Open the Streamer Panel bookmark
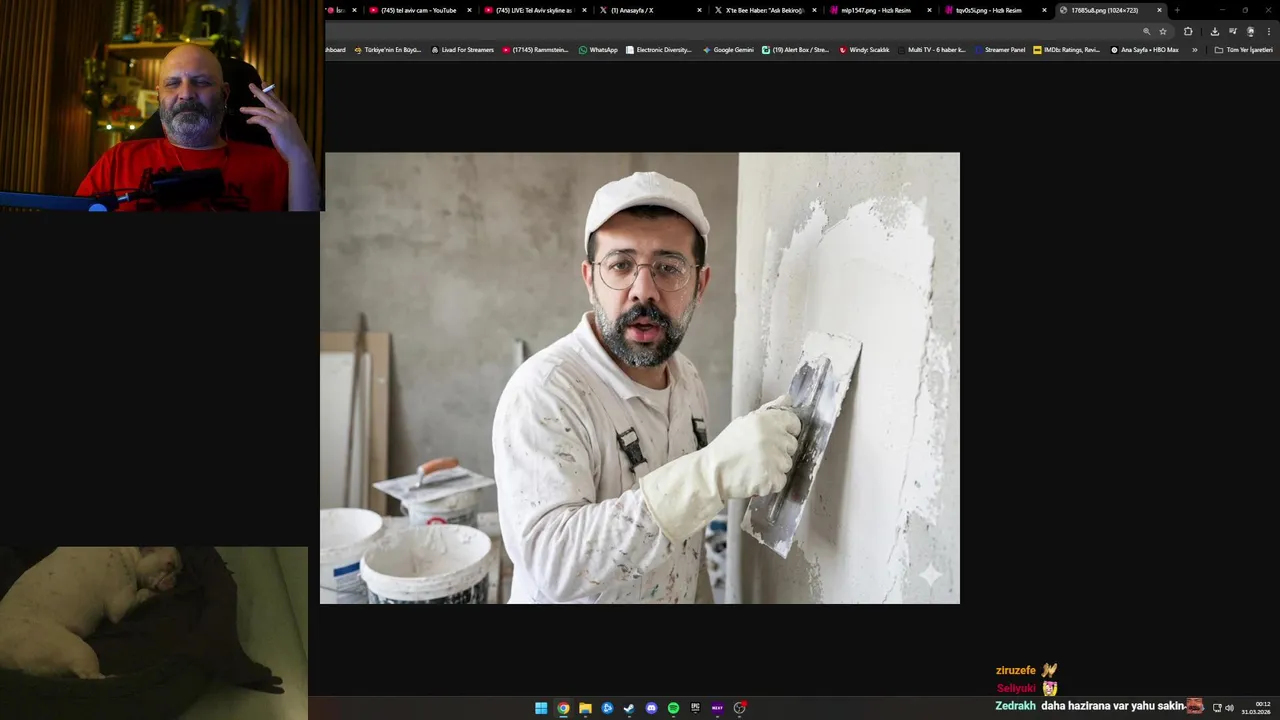Viewport: 1280px width, 720px height. pos(1001,49)
